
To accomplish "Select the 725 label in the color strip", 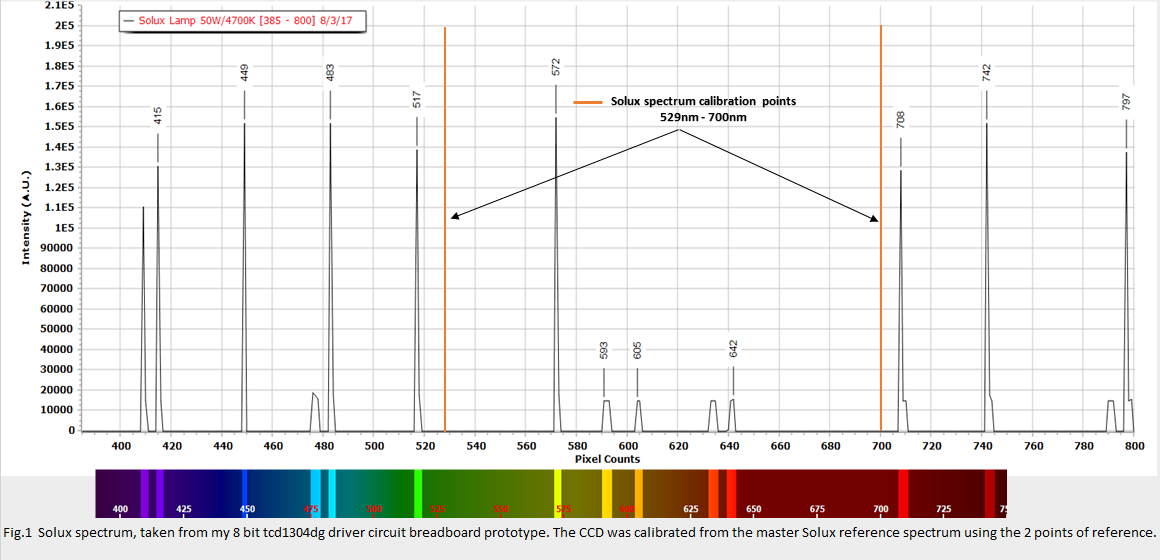I will [x=944, y=510].
